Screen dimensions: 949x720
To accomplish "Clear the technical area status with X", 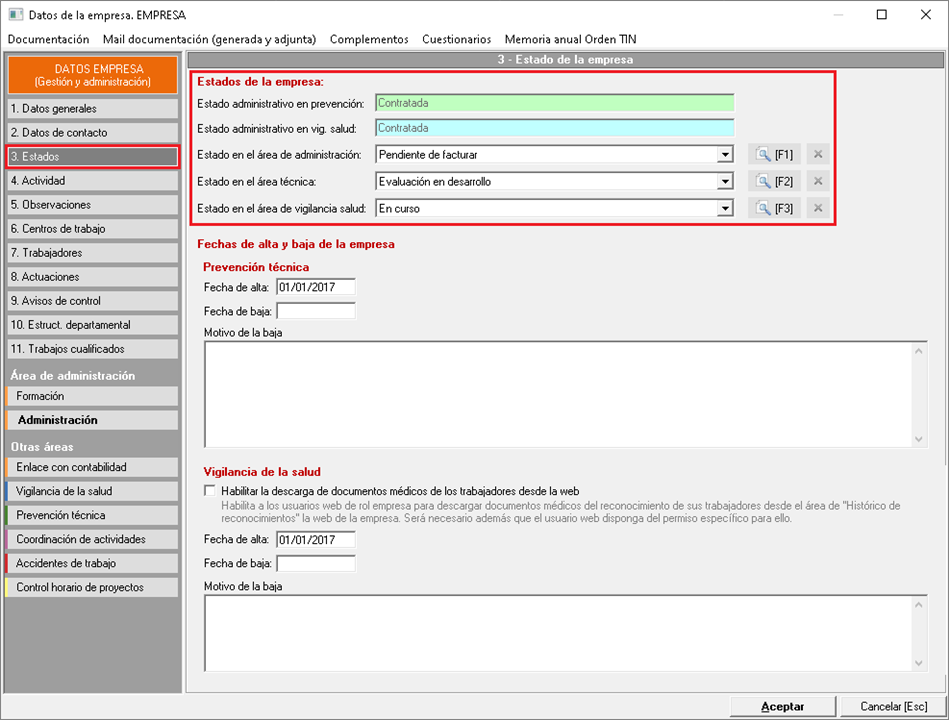I will (x=818, y=182).
